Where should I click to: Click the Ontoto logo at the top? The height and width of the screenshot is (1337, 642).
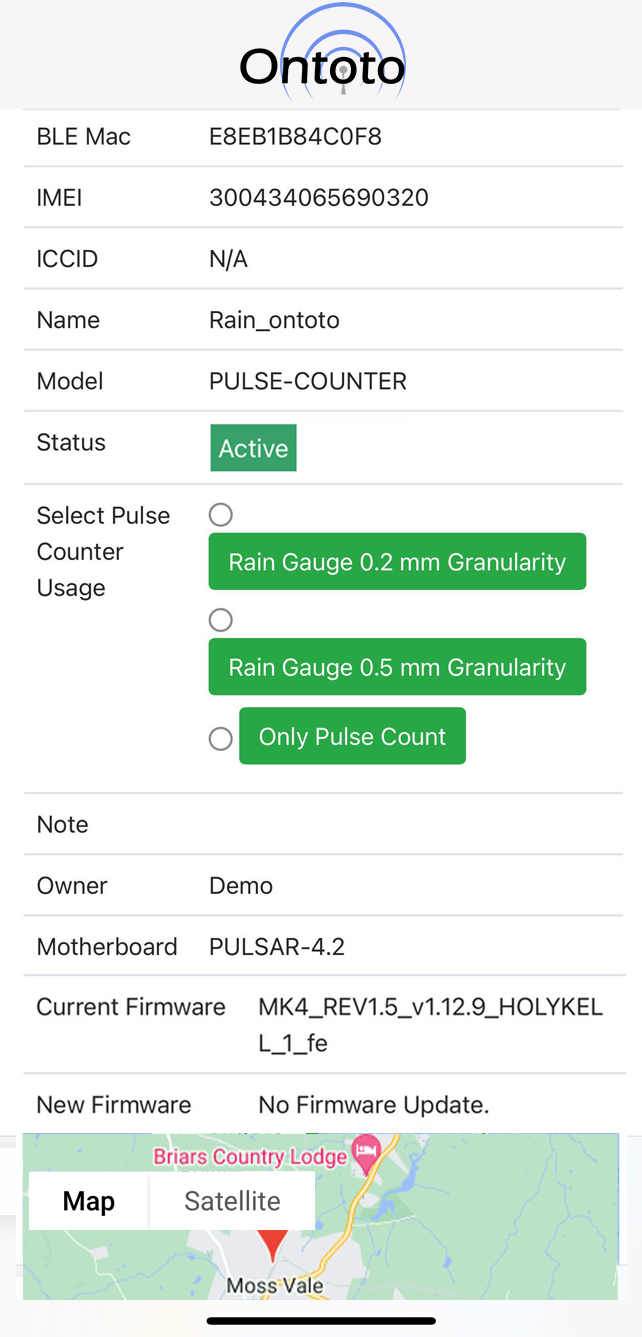pos(321,62)
